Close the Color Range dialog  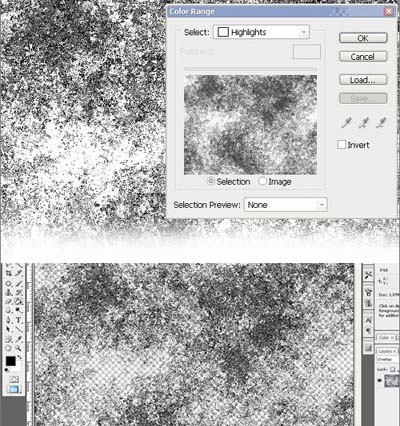(389, 11)
